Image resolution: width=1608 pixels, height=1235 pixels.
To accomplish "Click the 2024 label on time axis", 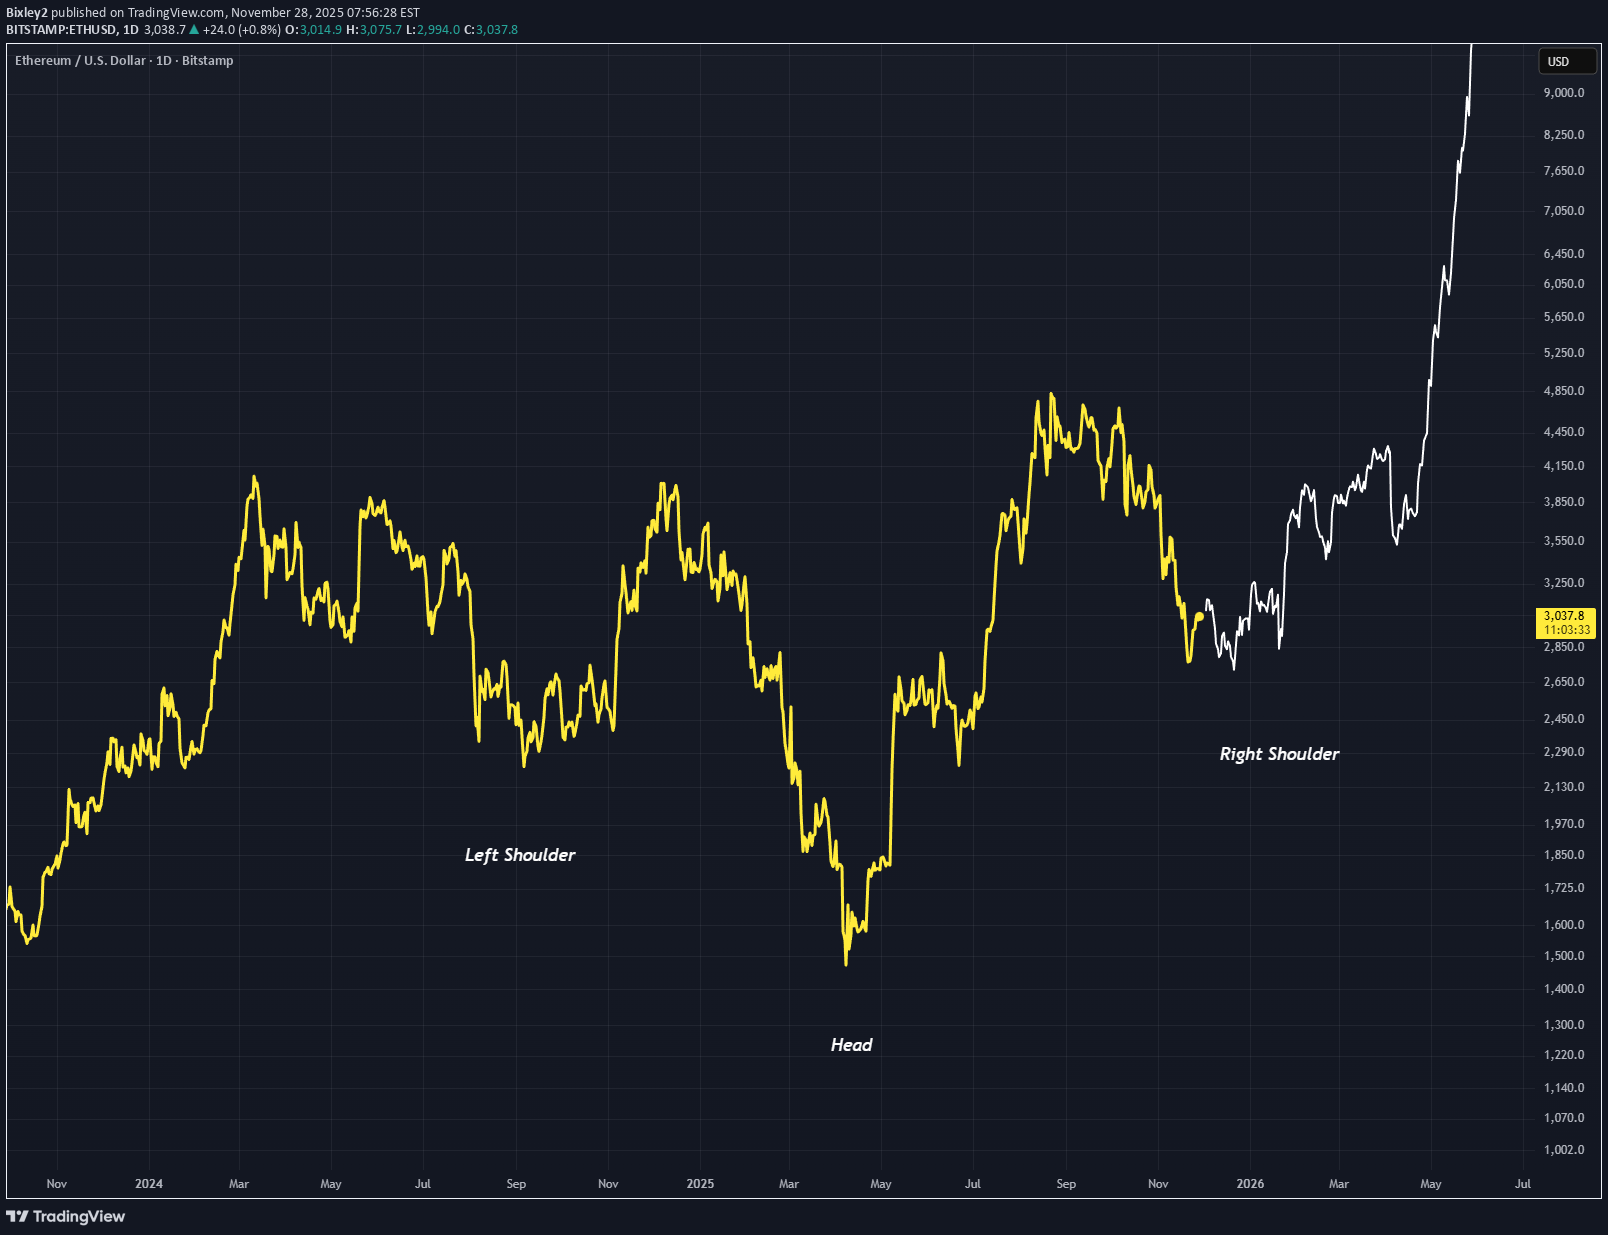I will click(x=149, y=1184).
